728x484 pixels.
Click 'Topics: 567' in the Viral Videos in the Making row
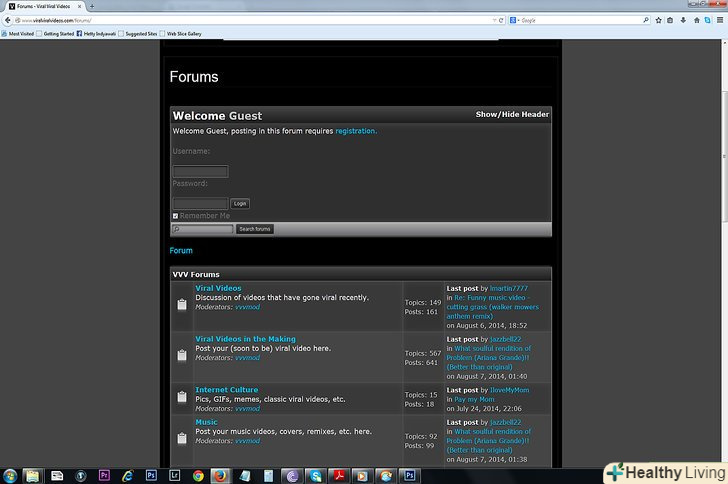422,353
